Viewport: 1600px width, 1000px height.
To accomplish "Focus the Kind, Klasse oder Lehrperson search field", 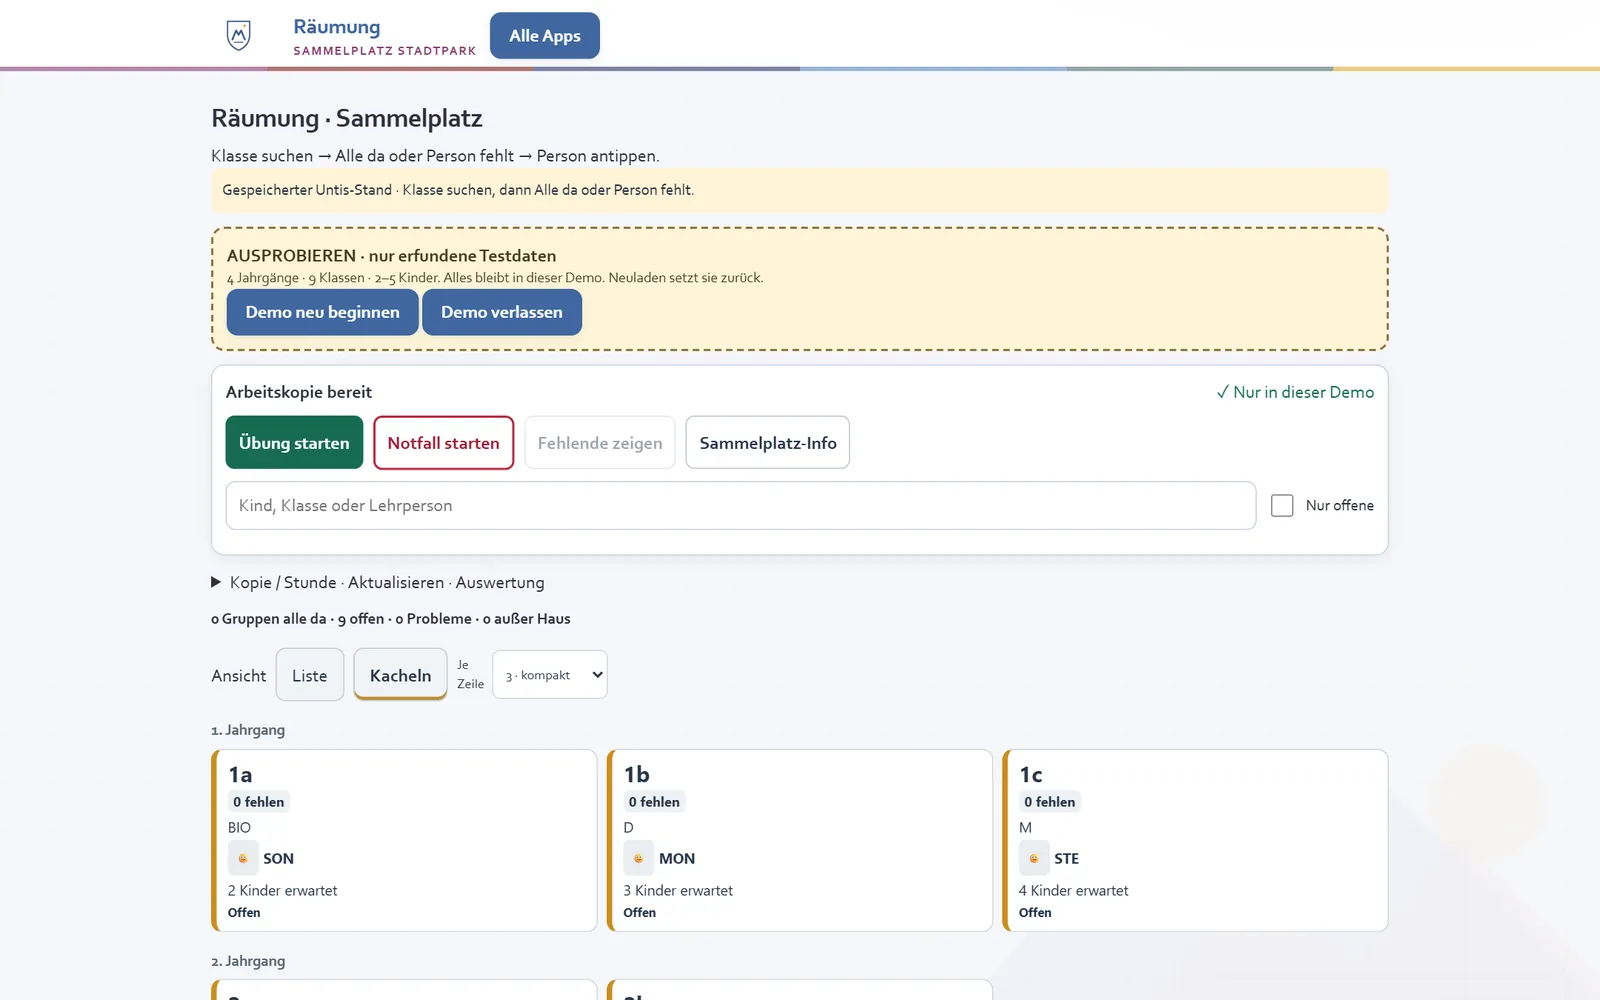I will (x=741, y=505).
